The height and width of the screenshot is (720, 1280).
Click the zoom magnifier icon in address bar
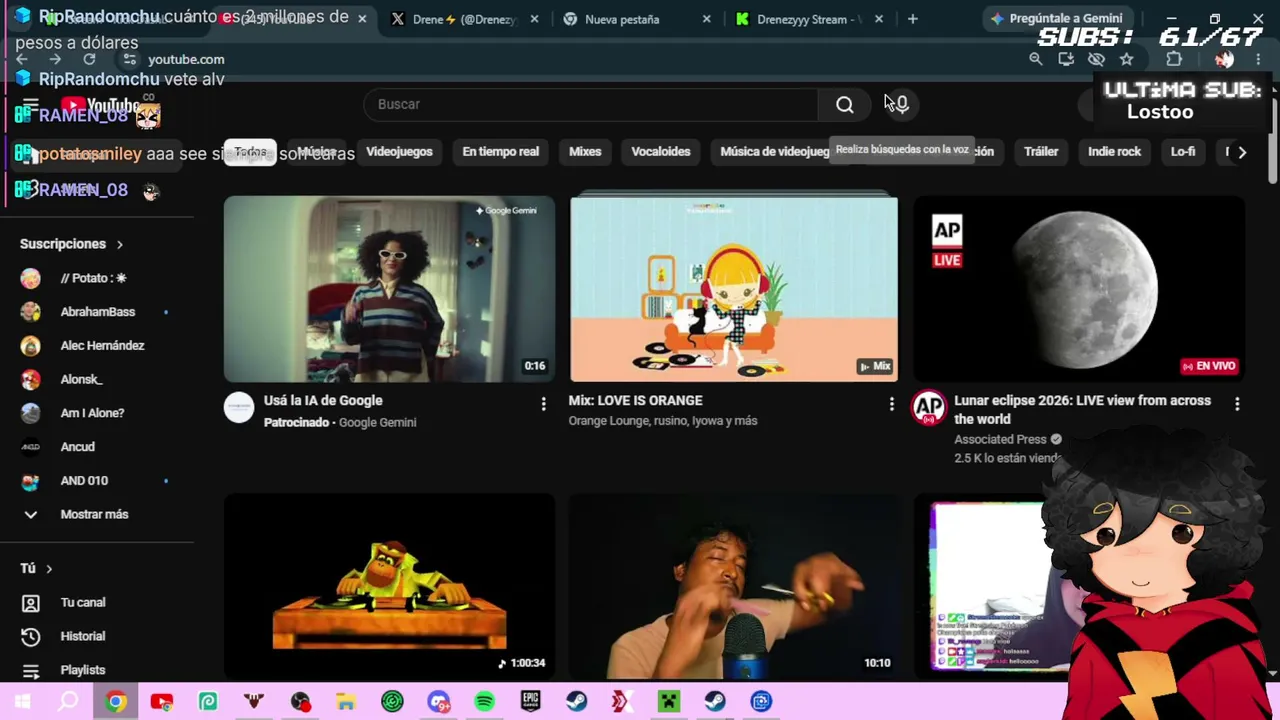(x=1036, y=59)
